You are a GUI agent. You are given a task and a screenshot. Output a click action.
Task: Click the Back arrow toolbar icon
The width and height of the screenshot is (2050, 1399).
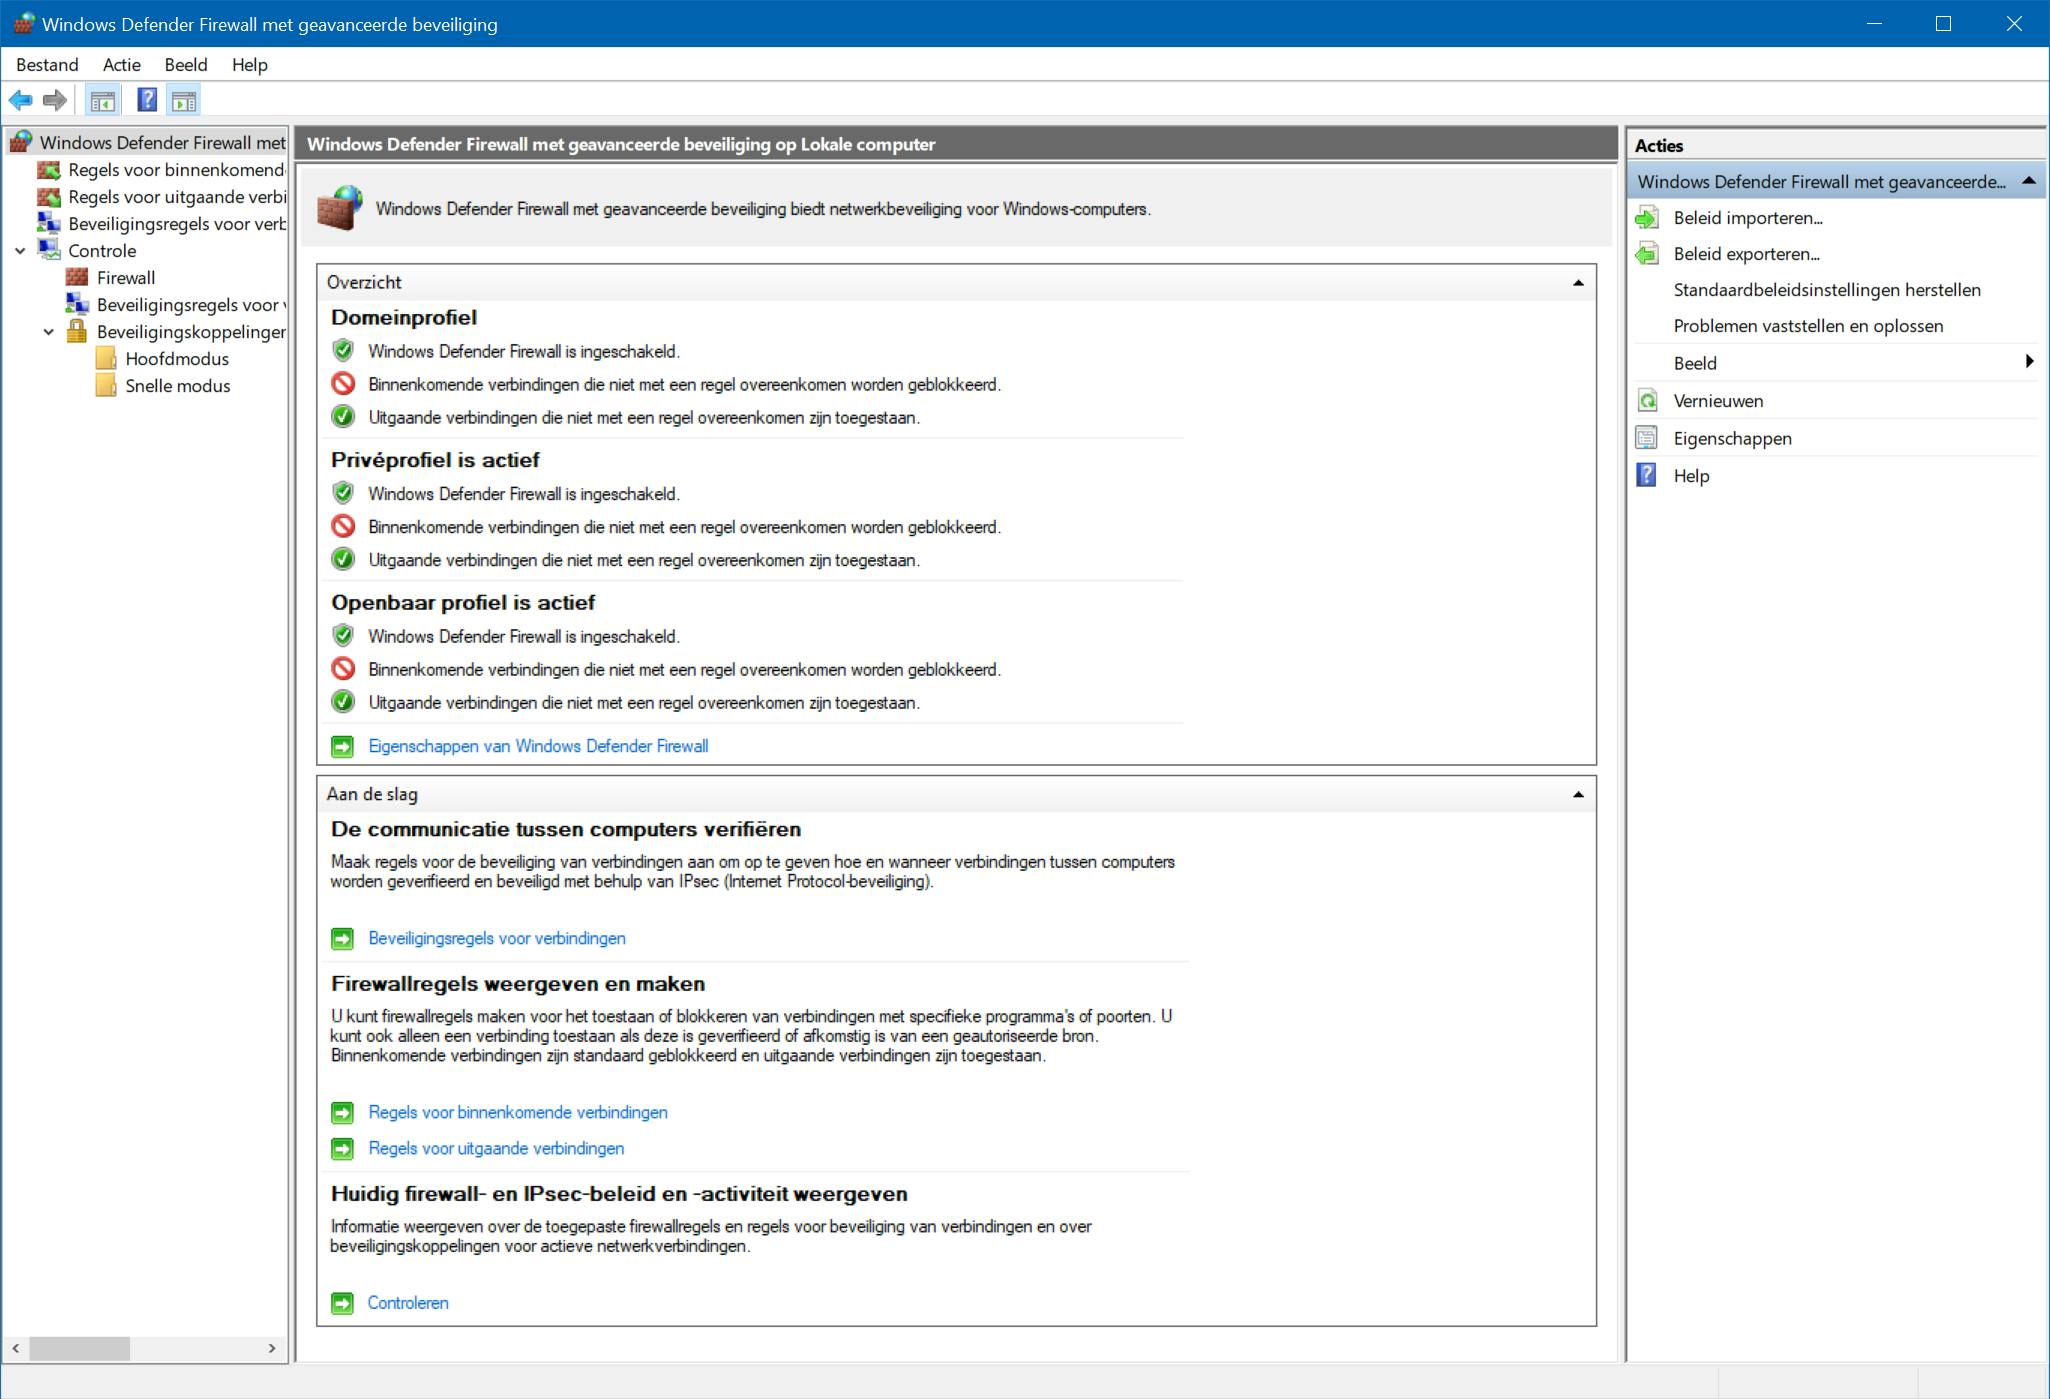coord(20,100)
